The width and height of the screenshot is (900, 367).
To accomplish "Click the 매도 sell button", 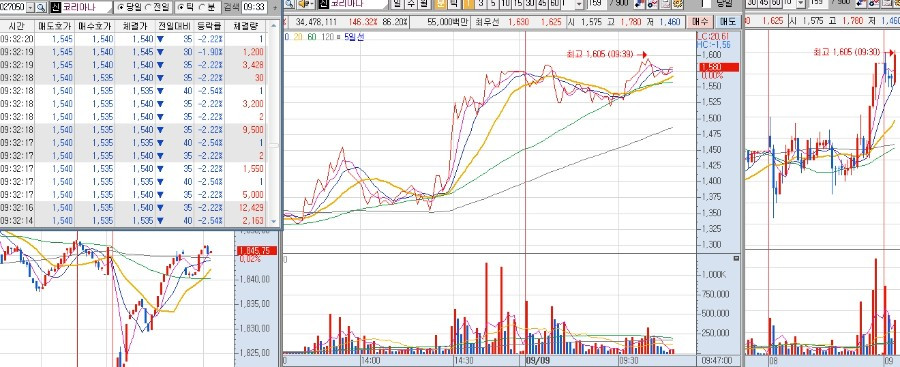I will [x=728, y=22].
